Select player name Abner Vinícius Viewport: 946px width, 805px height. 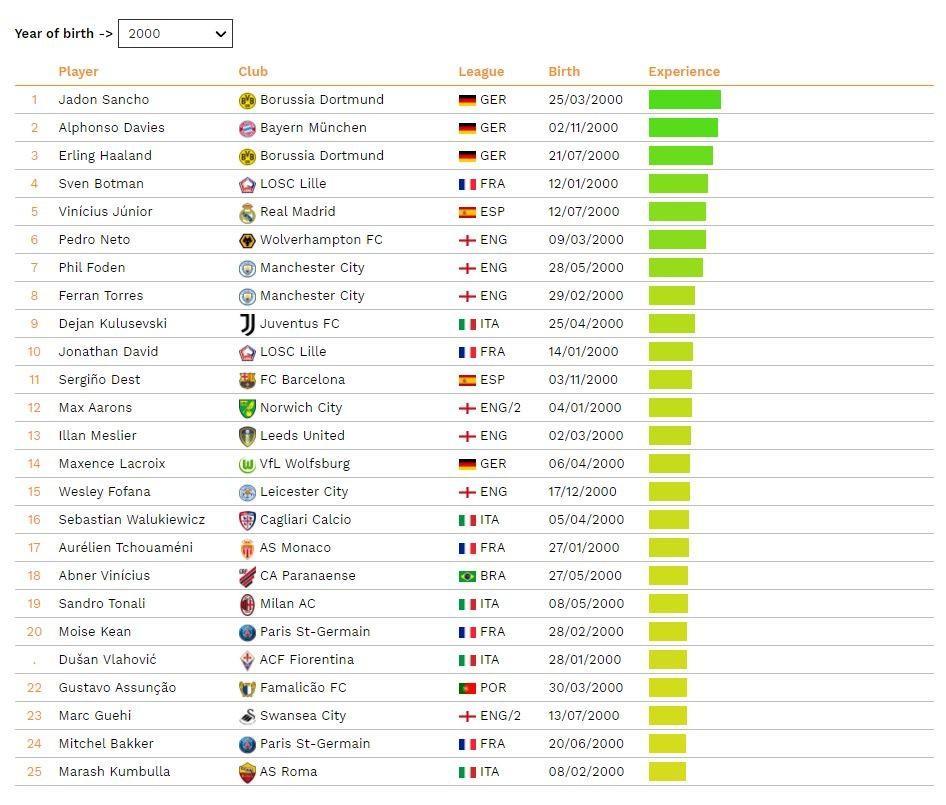(x=104, y=576)
